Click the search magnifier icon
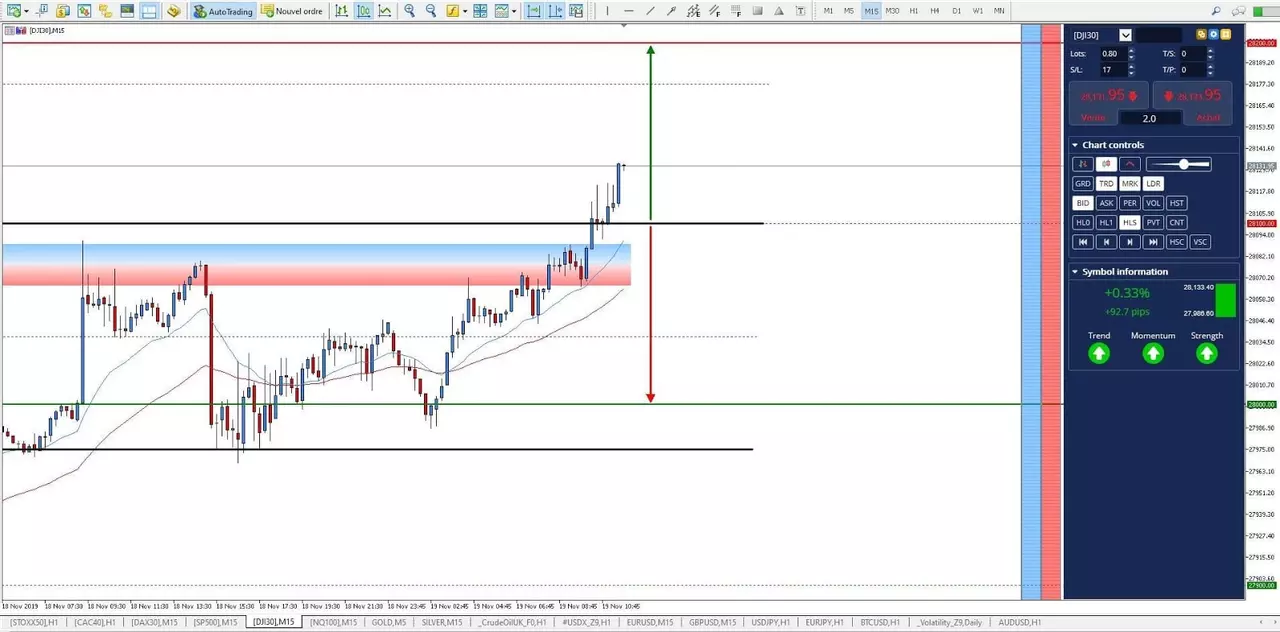 (x=1216, y=10)
